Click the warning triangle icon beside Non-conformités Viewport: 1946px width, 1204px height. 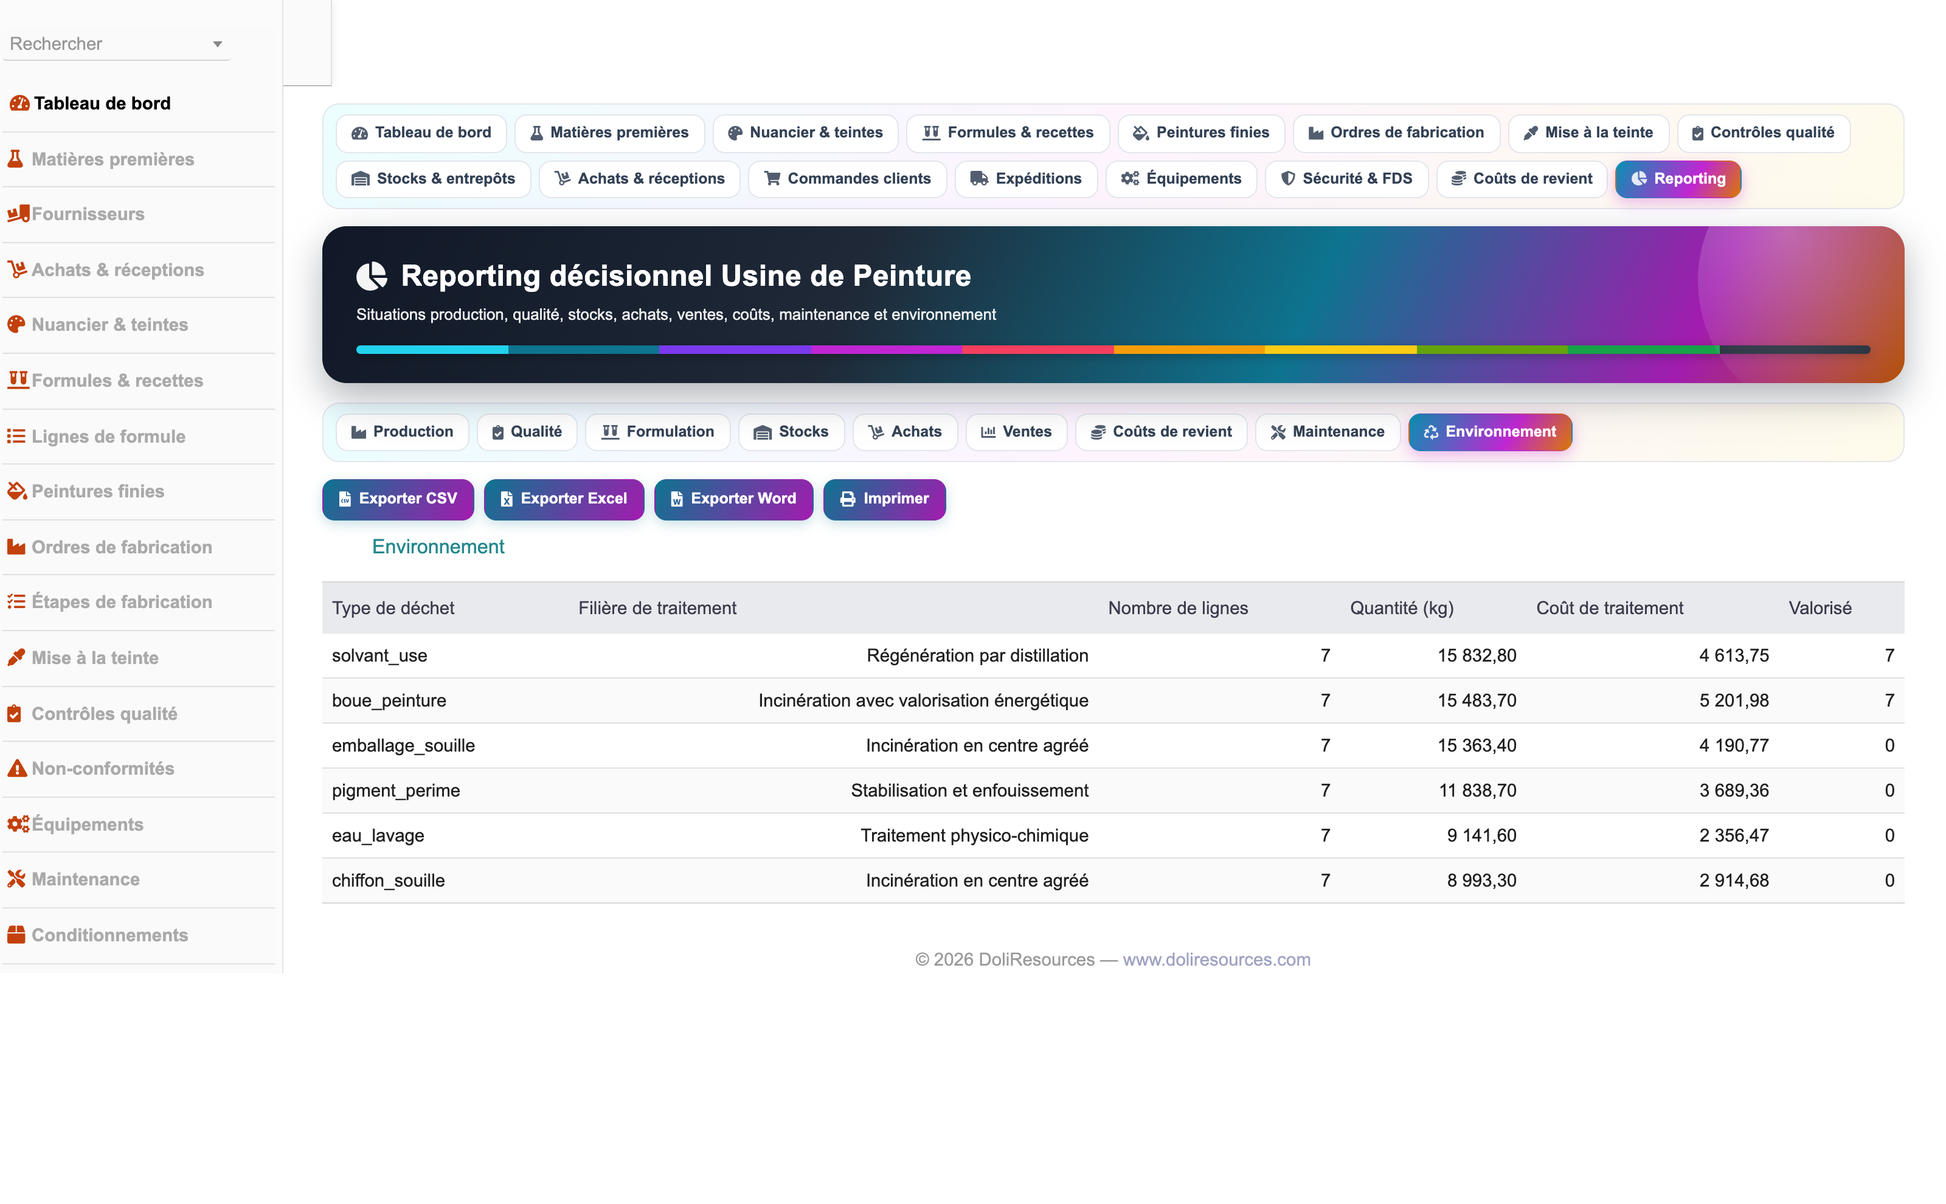pos(17,769)
